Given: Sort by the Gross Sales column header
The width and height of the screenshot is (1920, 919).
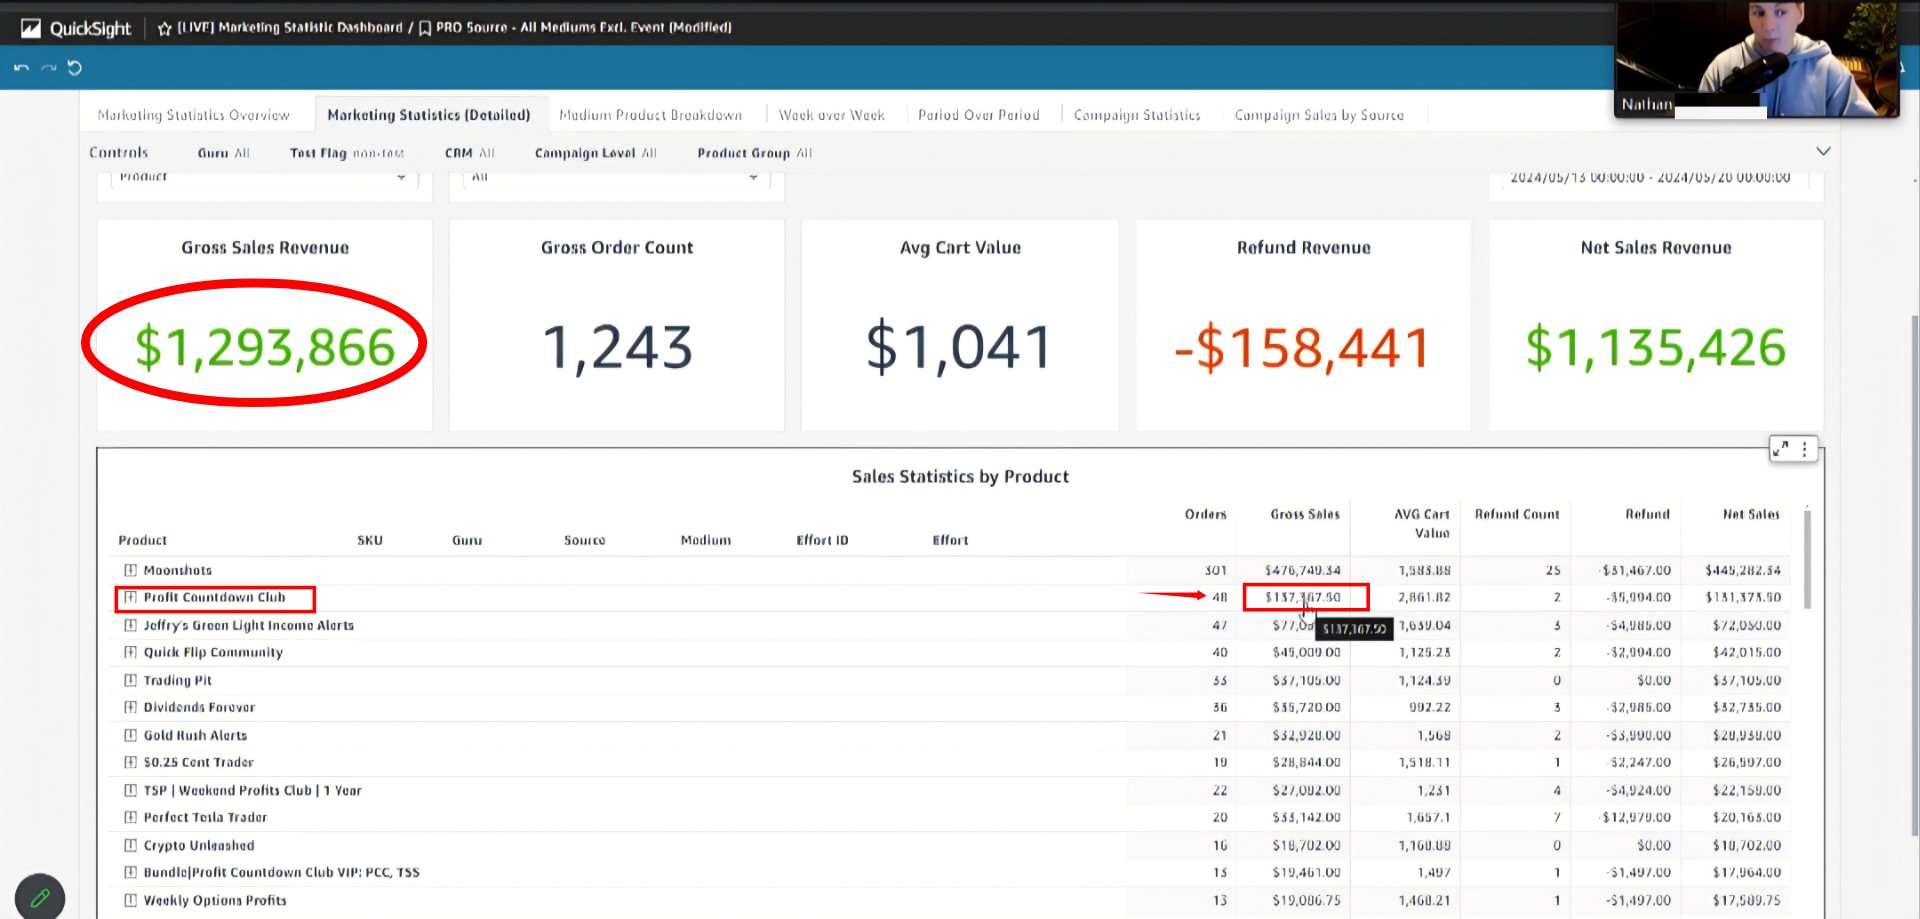Looking at the screenshot, I should pos(1304,514).
